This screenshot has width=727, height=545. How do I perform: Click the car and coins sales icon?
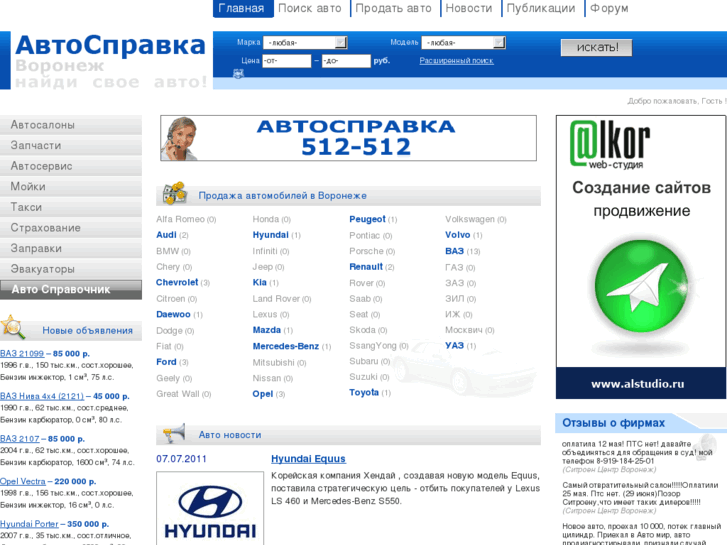click(175, 193)
